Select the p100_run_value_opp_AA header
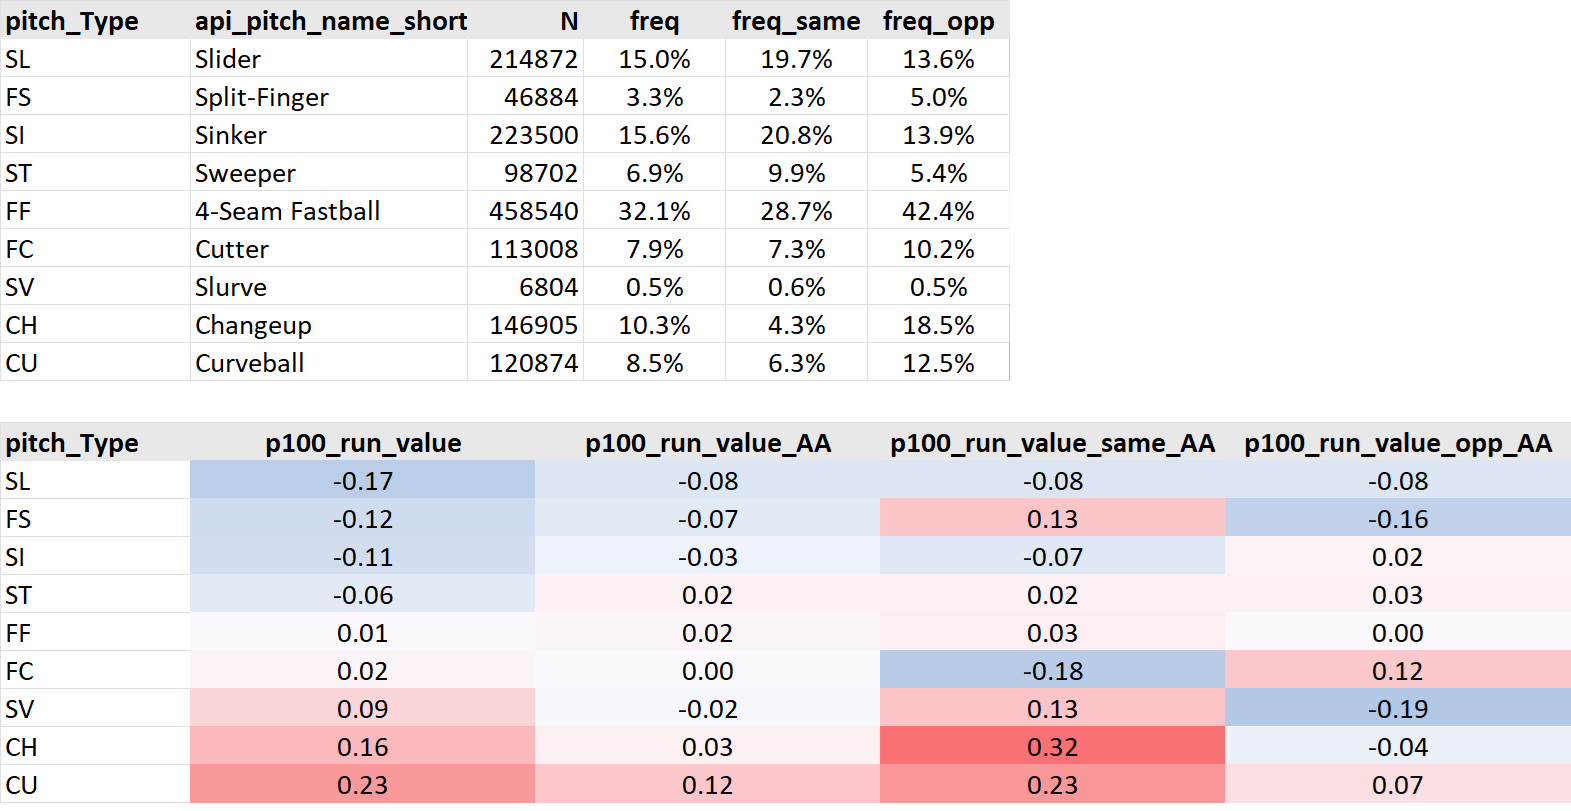This screenshot has height=811, width=1571. pyautogui.click(x=1397, y=443)
